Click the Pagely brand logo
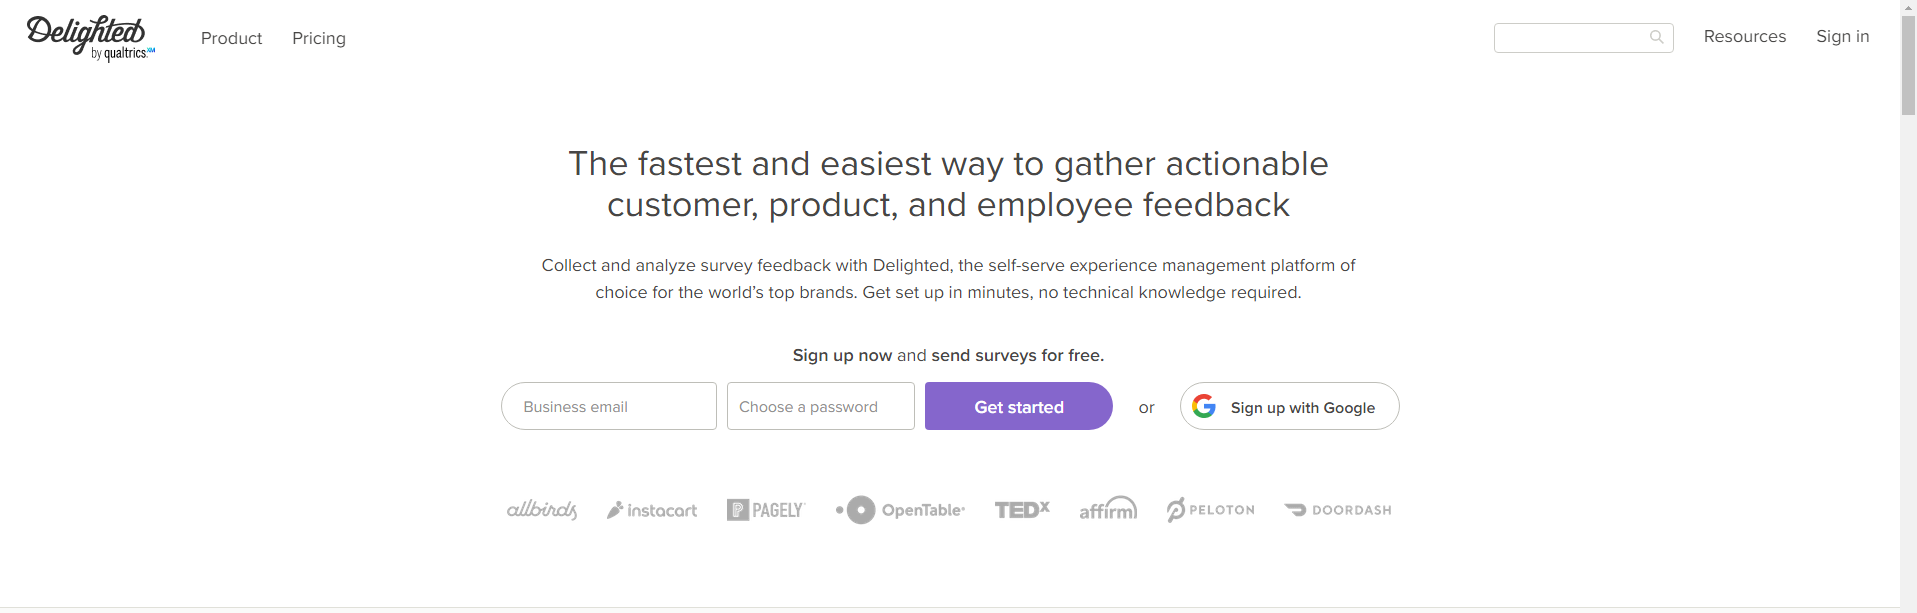The width and height of the screenshot is (1917, 613). click(766, 510)
